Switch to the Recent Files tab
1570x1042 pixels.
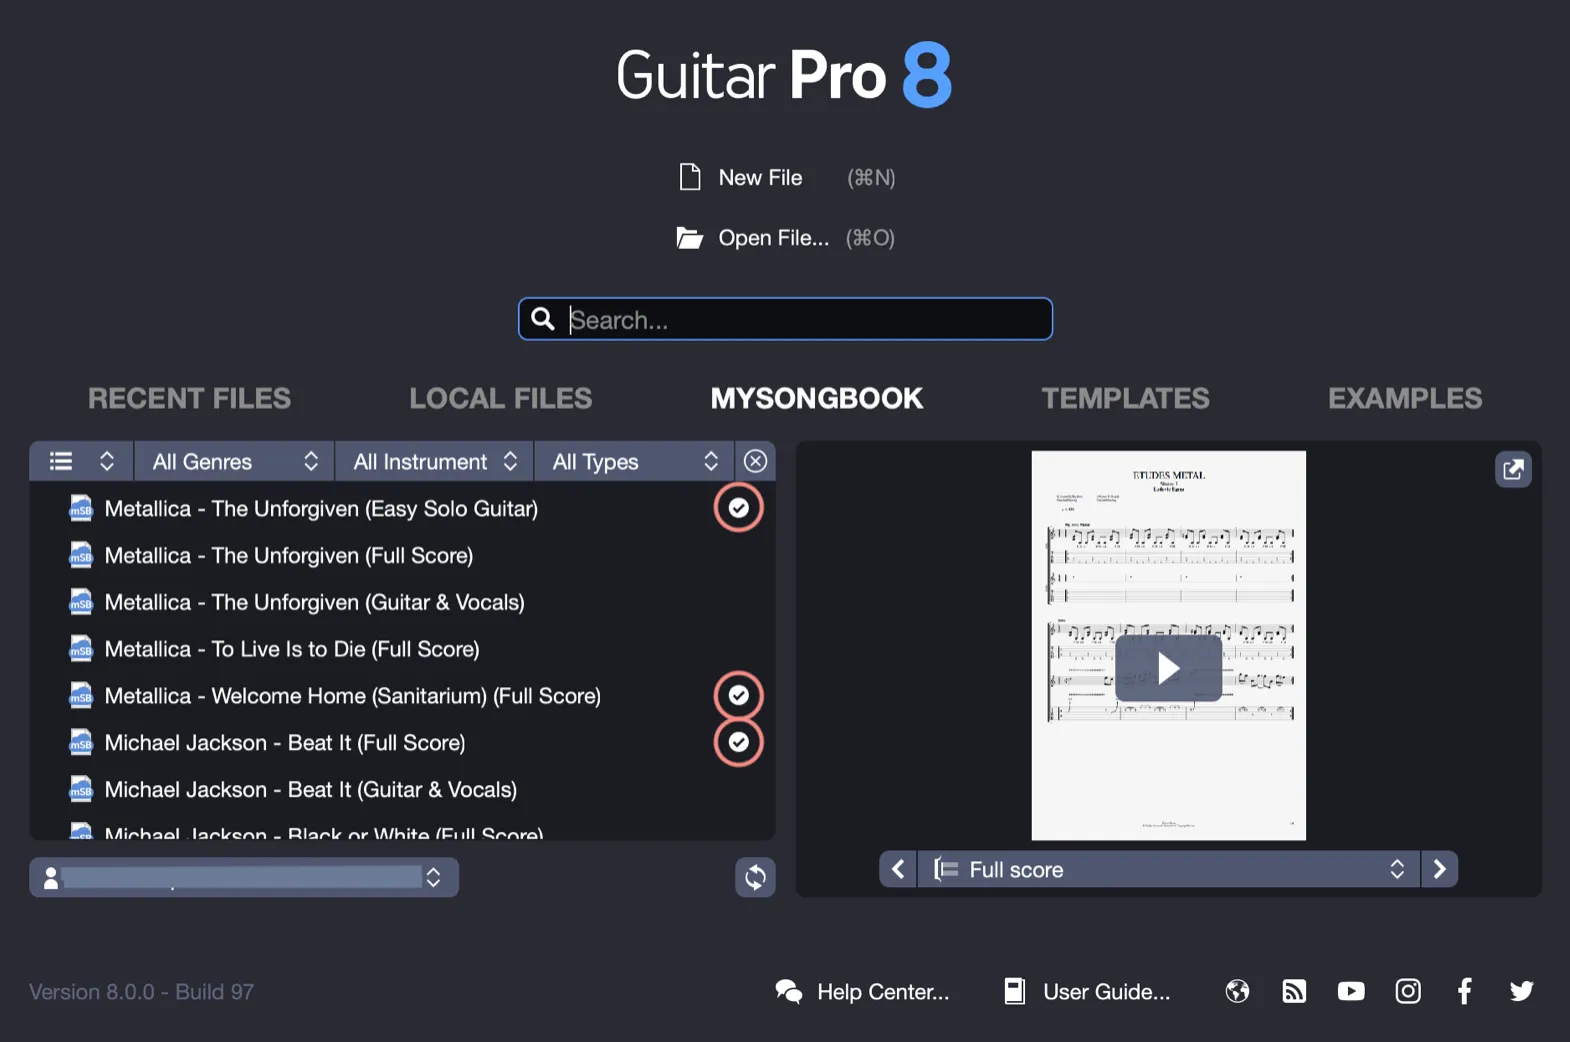point(189,398)
